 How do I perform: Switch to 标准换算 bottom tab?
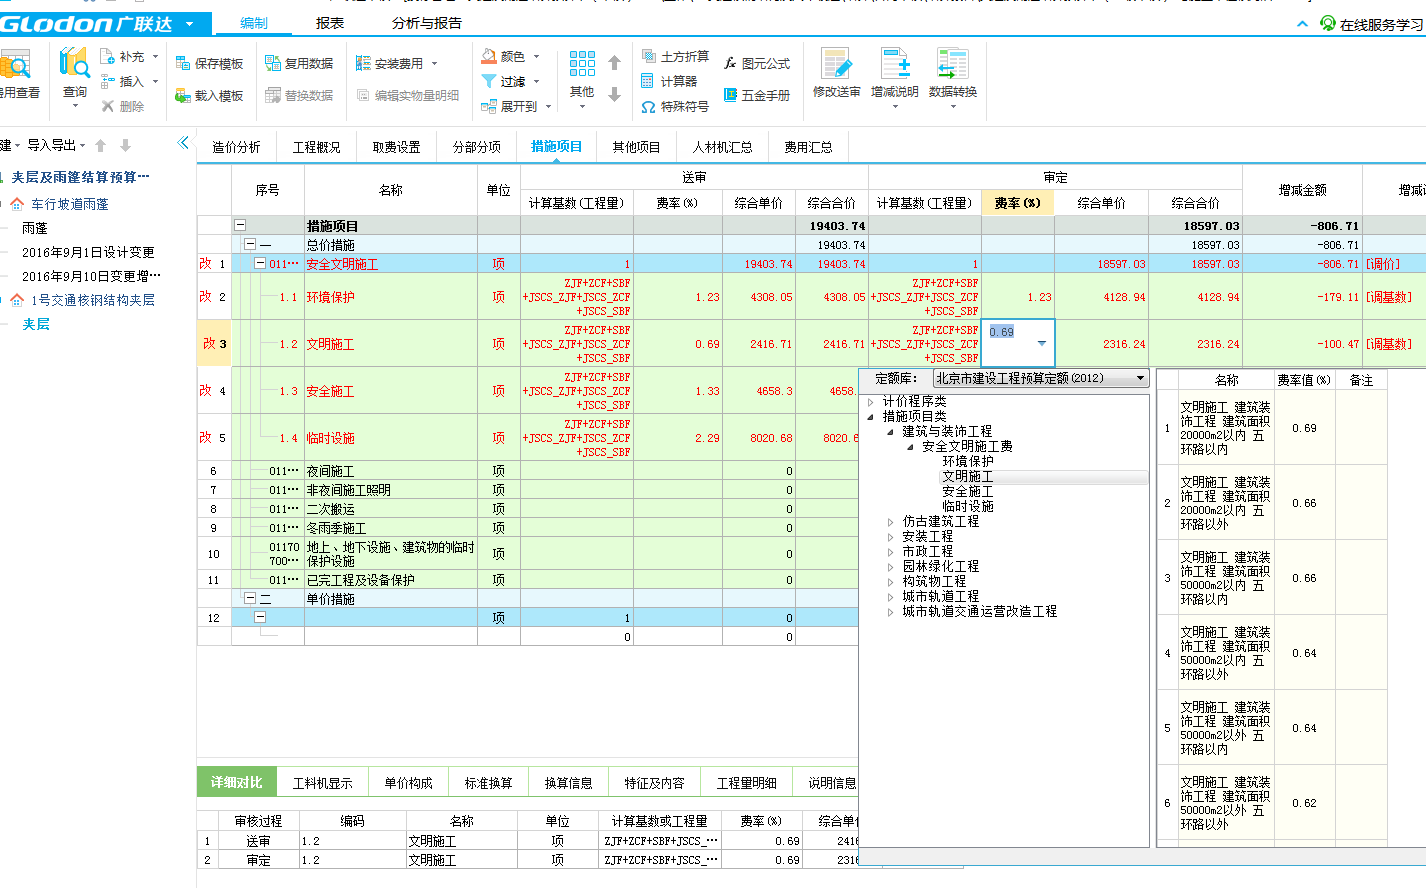[488, 783]
